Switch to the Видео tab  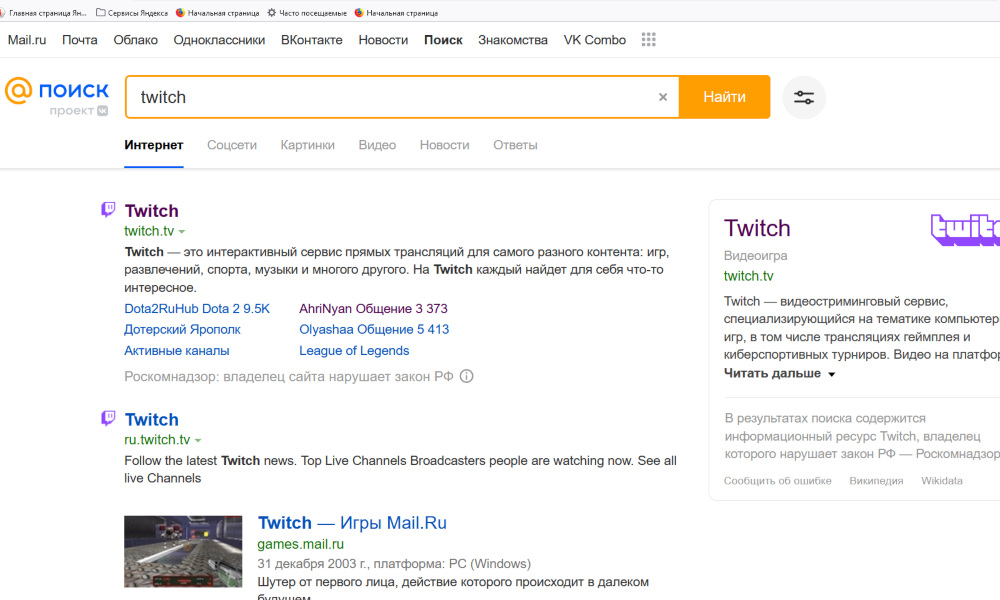[377, 145]
